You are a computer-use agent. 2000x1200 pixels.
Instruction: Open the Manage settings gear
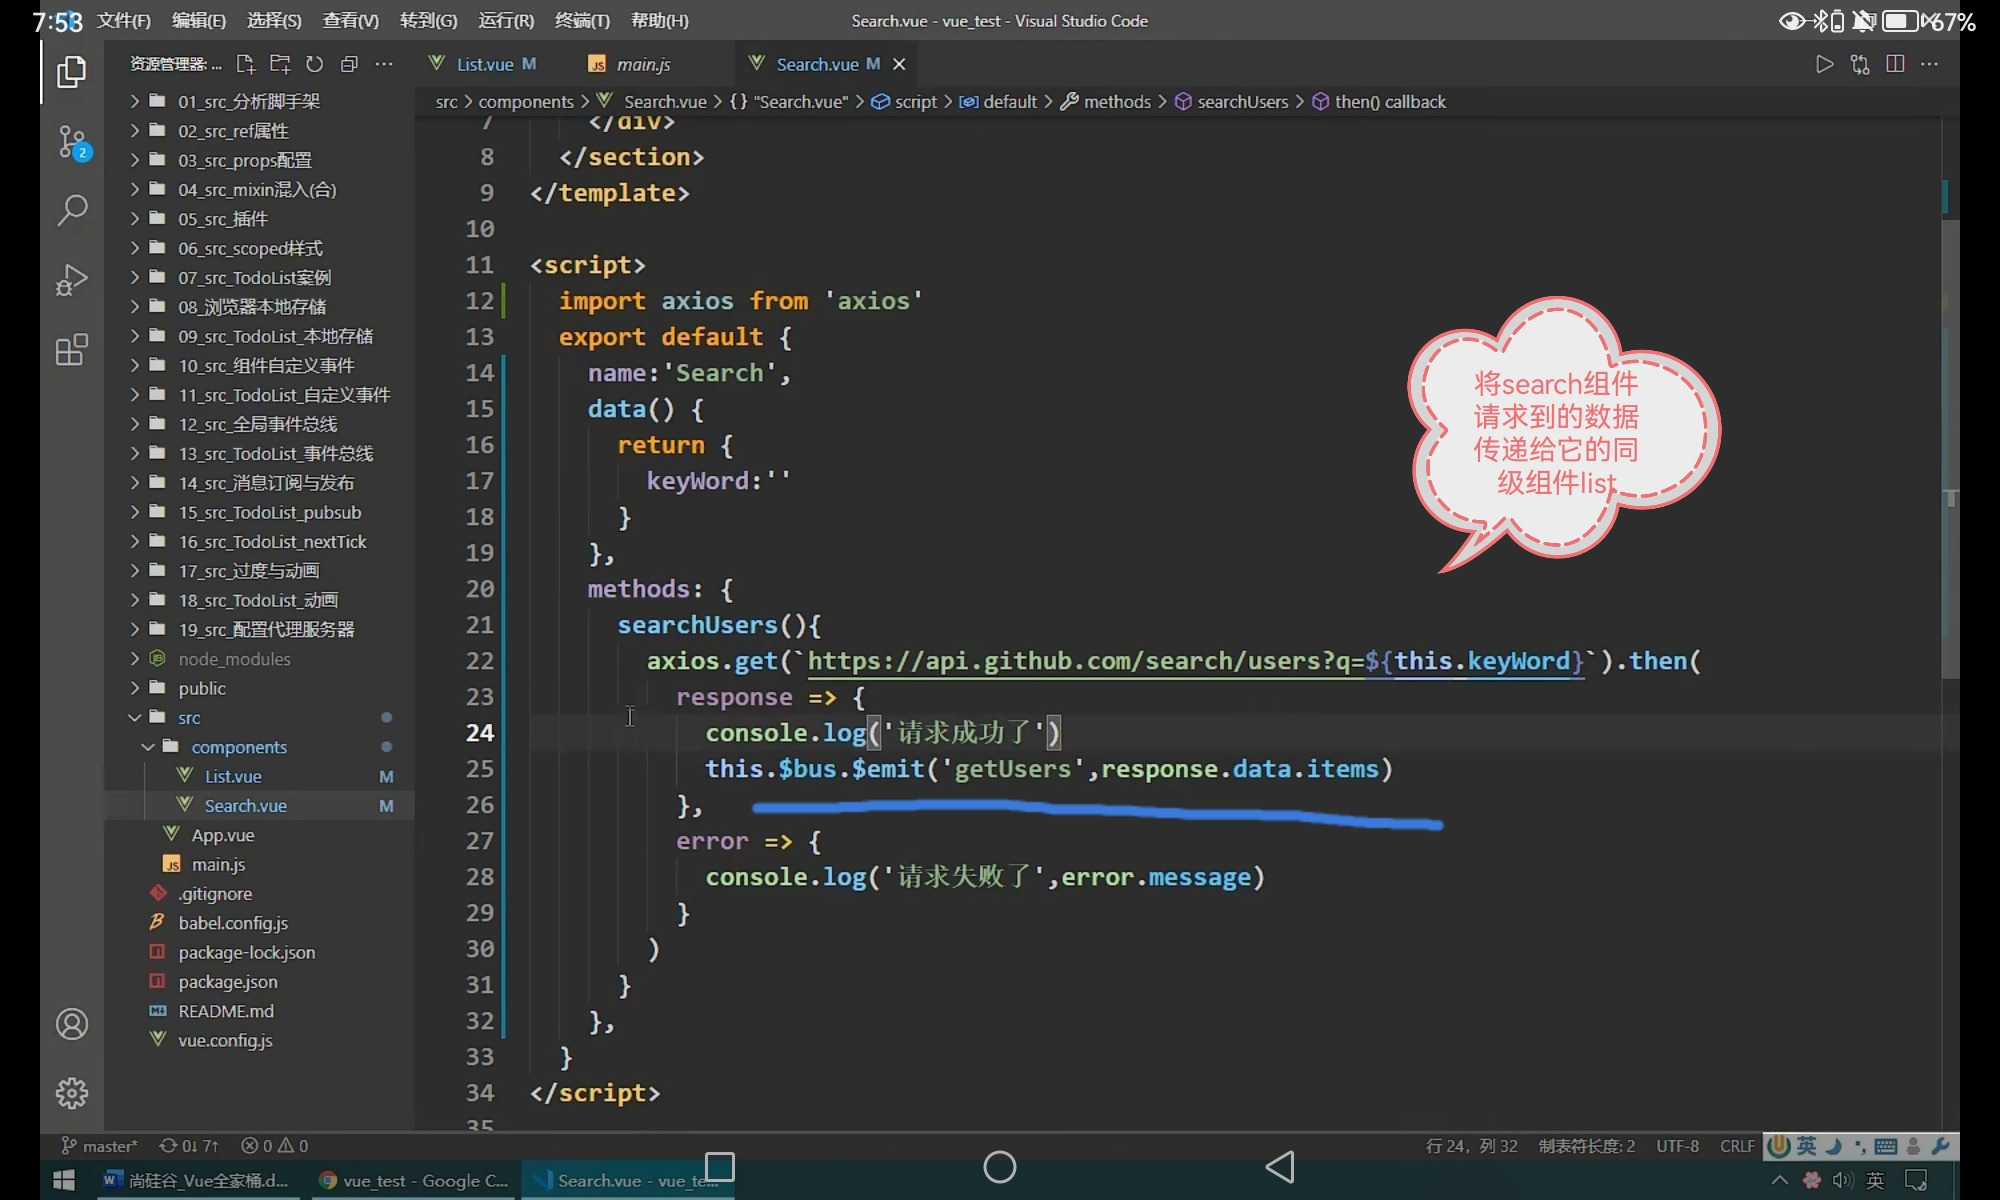(x=71, y=1093)
